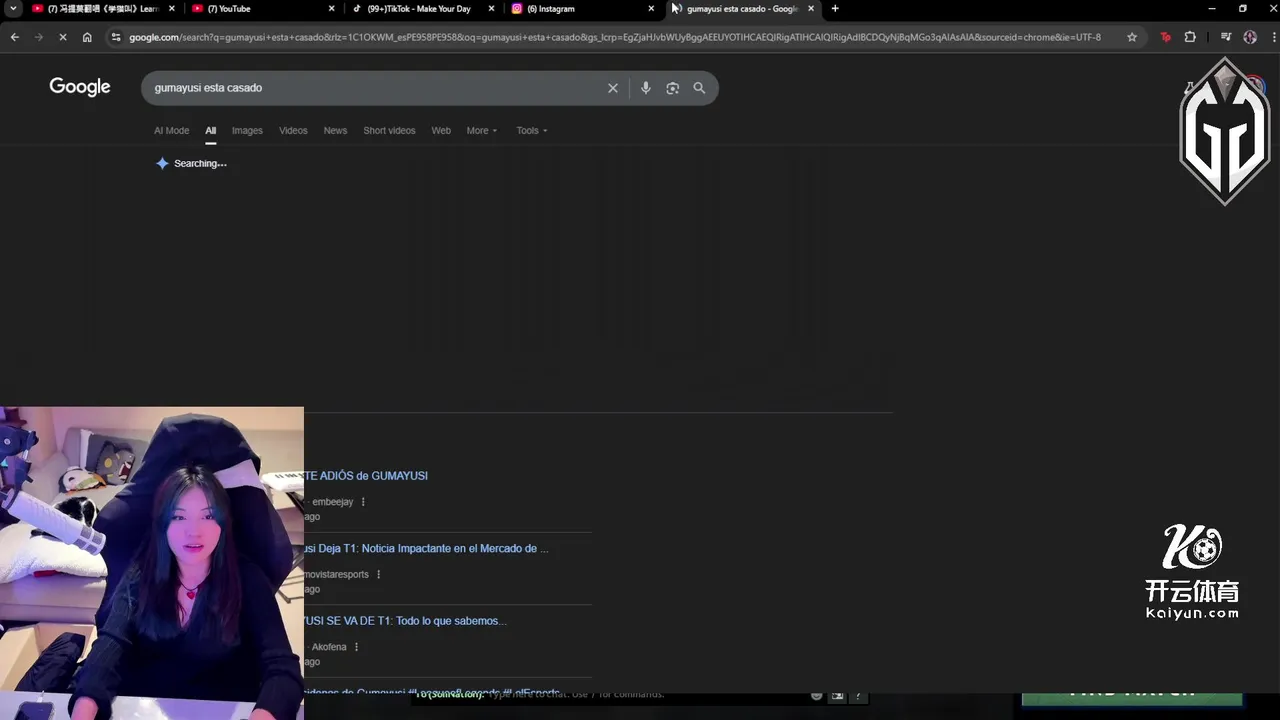1280x720 pixels.
Task: Clear the search box with the X icon
Action: pos(613,88)
